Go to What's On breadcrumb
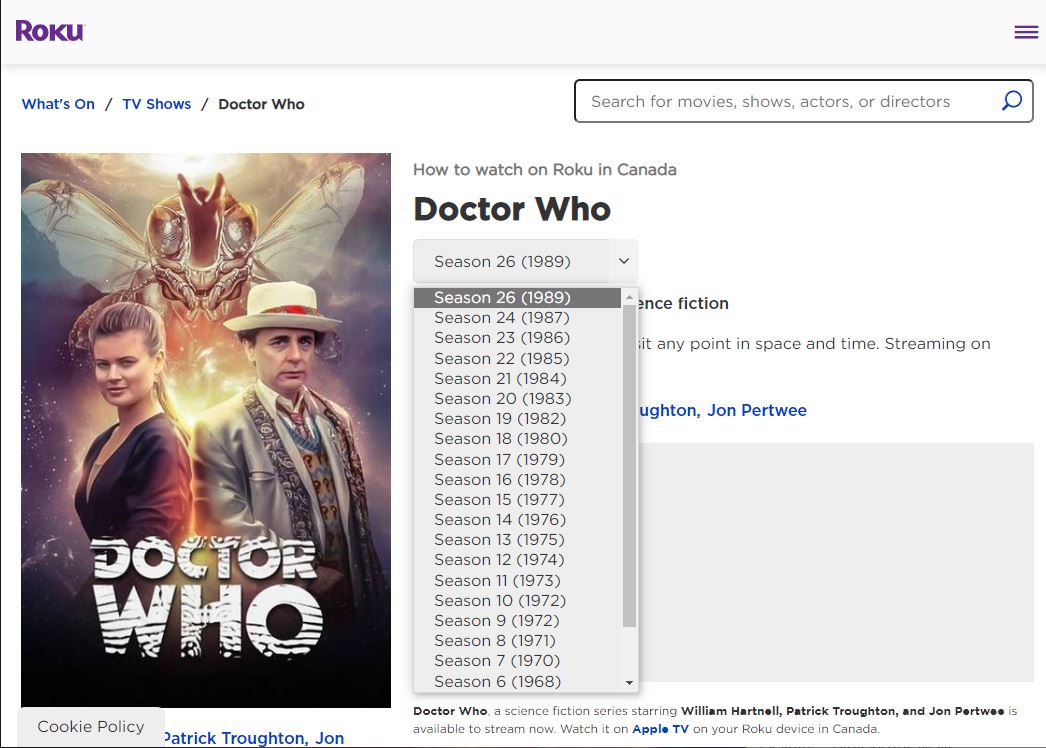The height and width of the screenshot is (748, 1046). pyautogui.click(x=58, y=104)
